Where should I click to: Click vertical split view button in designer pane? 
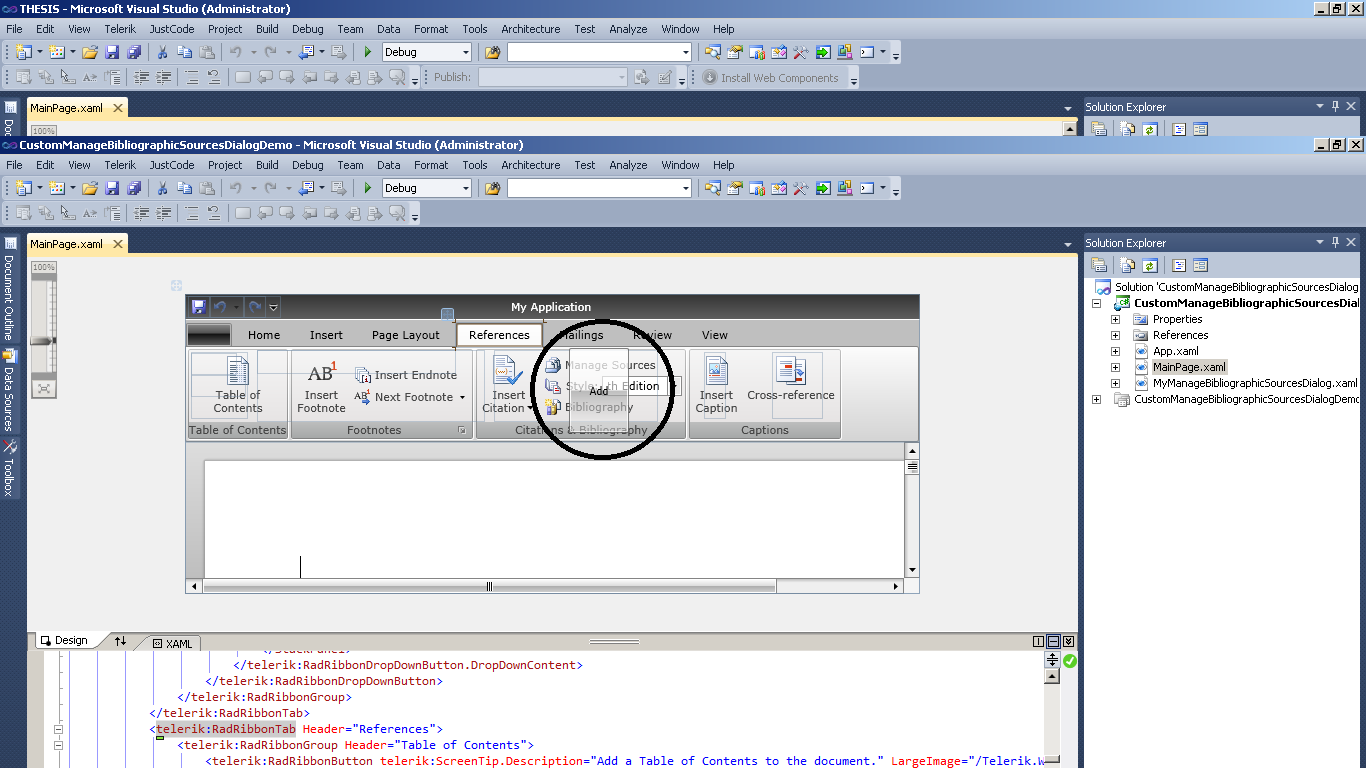(1039, 641)
